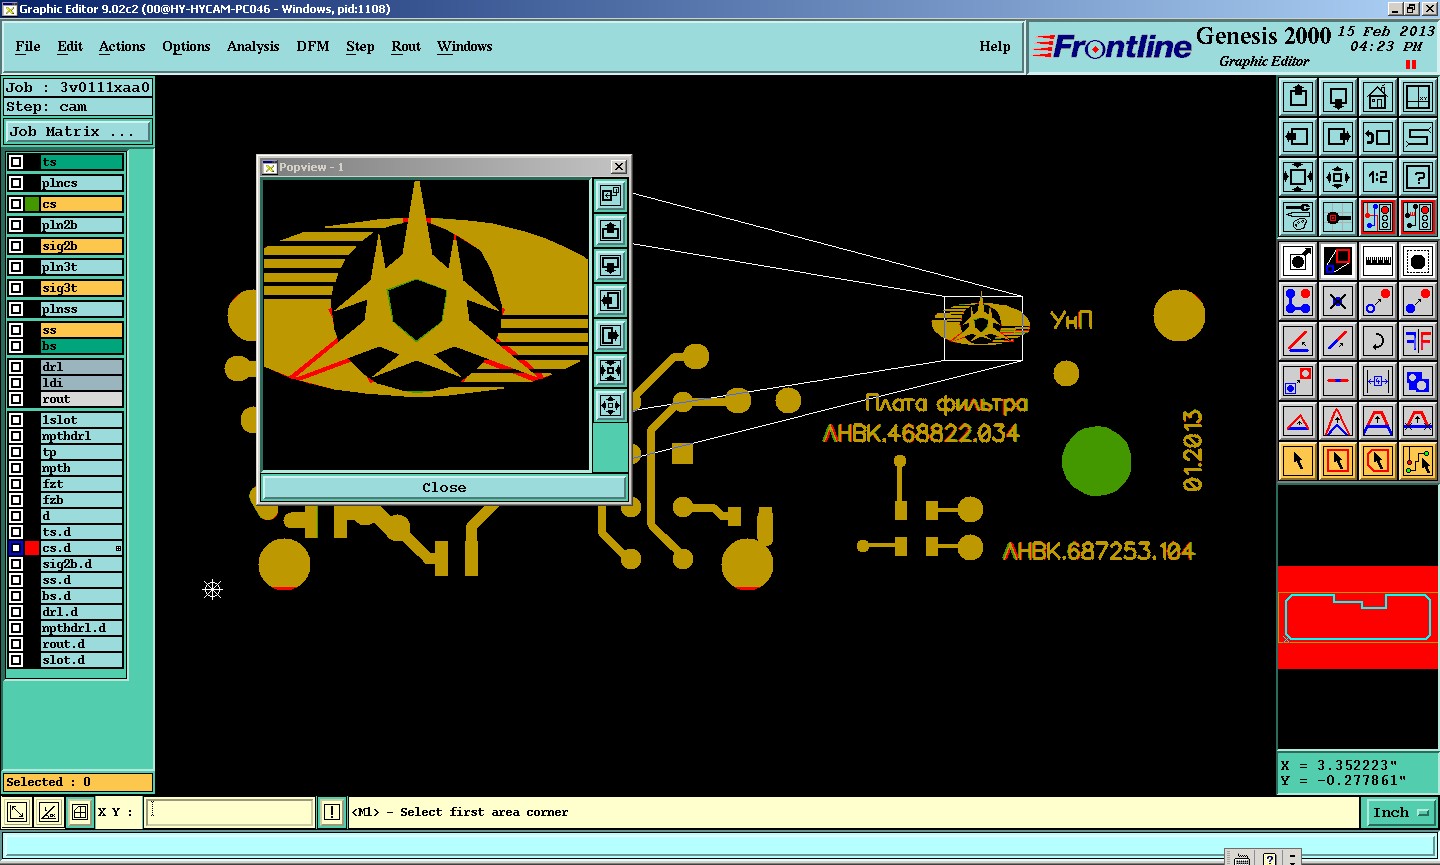Select the bs layer name
Screen dimensions: 1440x865
[81, 346]
